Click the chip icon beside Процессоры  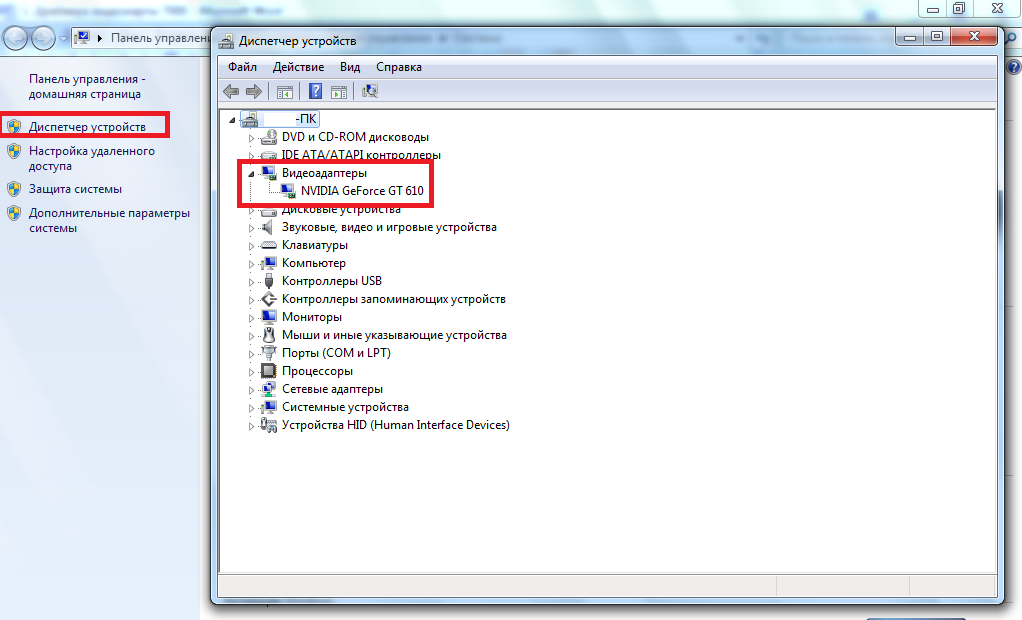click(269, 371)
